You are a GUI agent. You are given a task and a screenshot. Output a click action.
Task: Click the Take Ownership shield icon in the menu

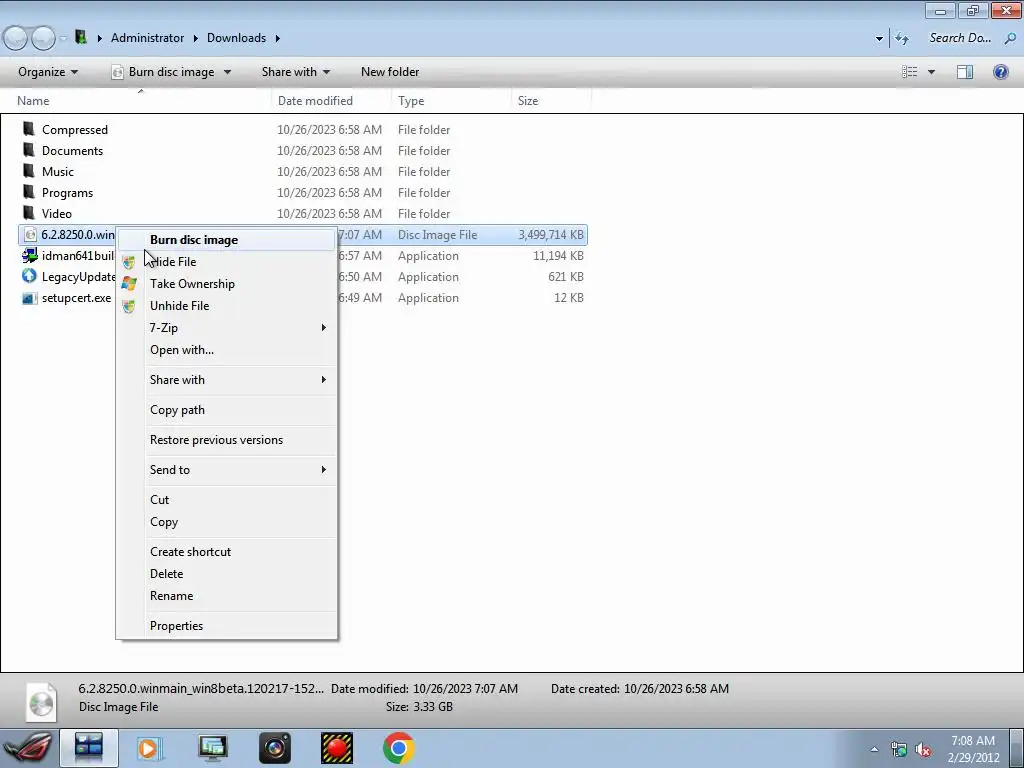(129, 283)
